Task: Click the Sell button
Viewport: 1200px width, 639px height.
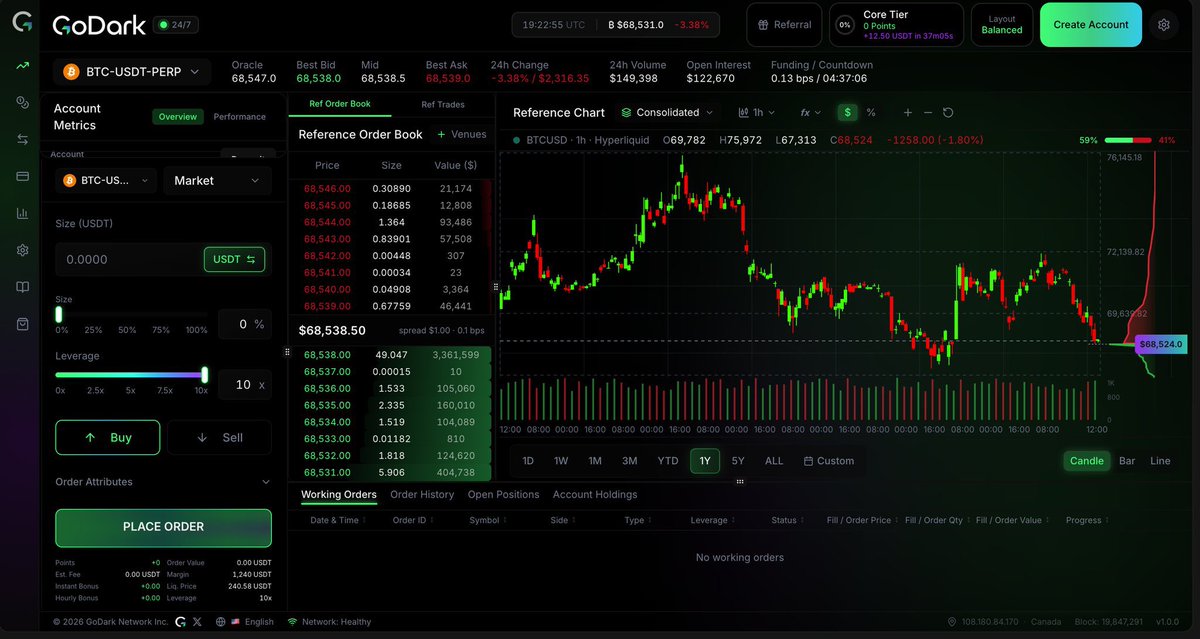Action: 219,438
